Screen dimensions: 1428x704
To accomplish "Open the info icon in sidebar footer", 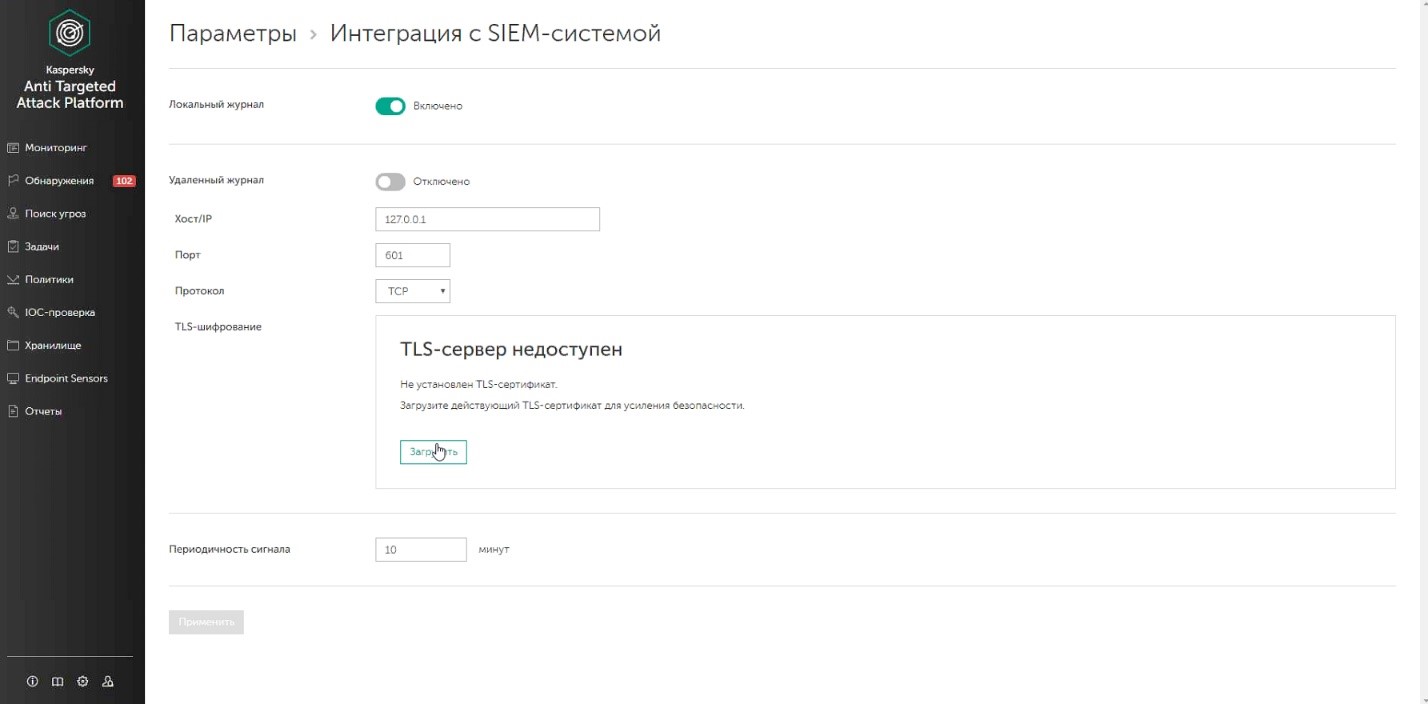I will point(32,682).
